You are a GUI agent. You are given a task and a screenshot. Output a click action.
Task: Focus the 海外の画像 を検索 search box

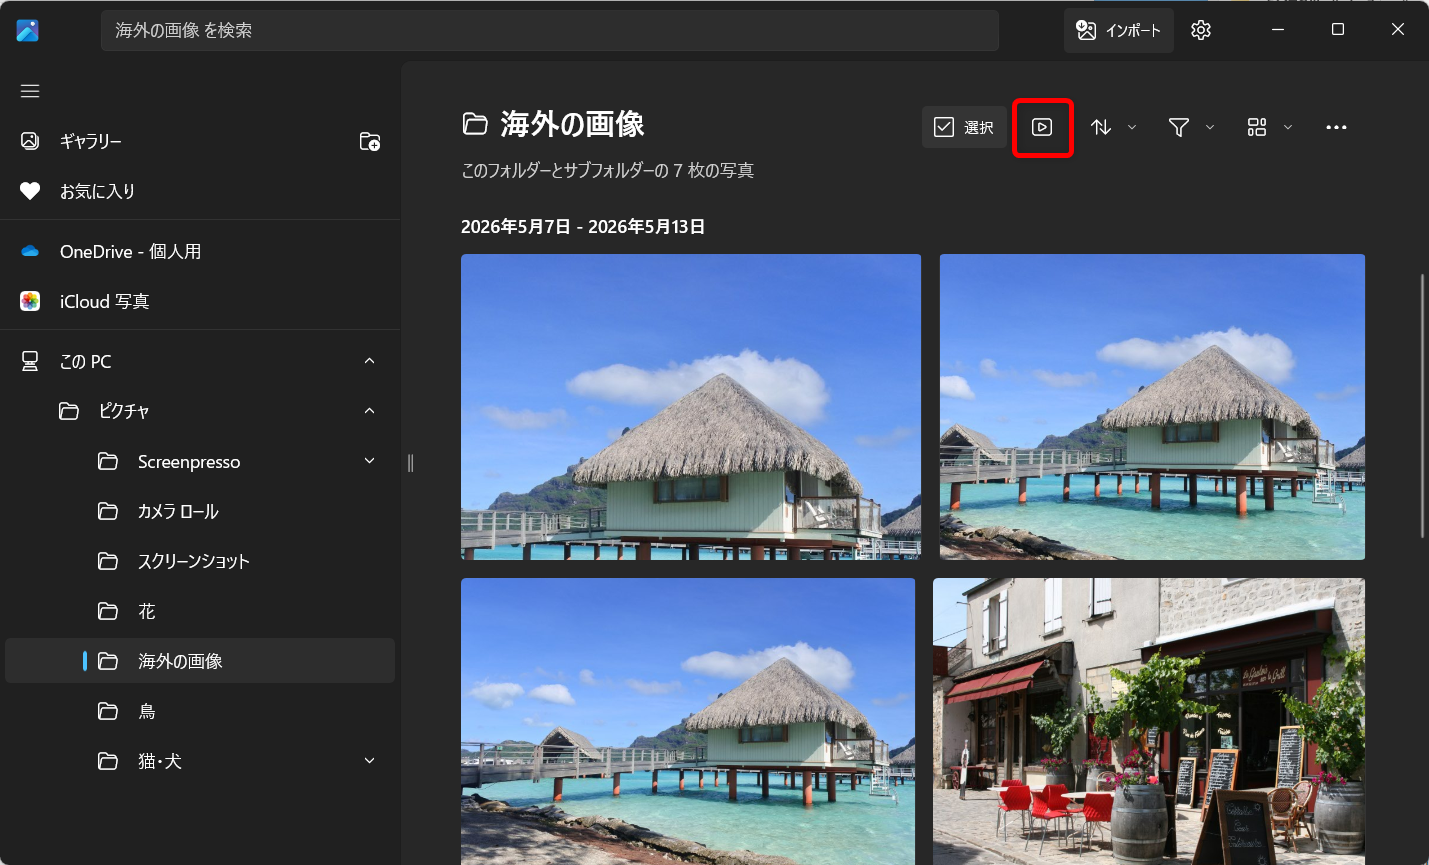[x=550, y=30]
